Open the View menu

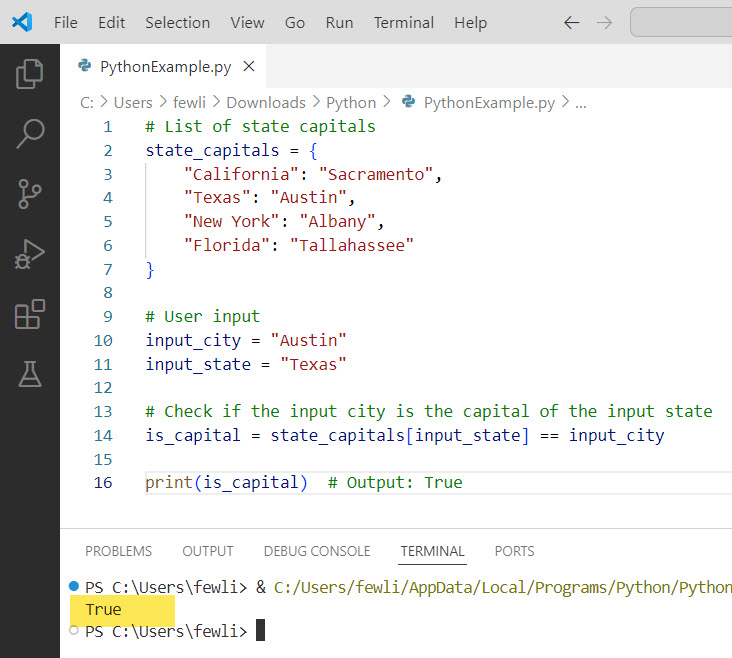(x=247, y=22)
